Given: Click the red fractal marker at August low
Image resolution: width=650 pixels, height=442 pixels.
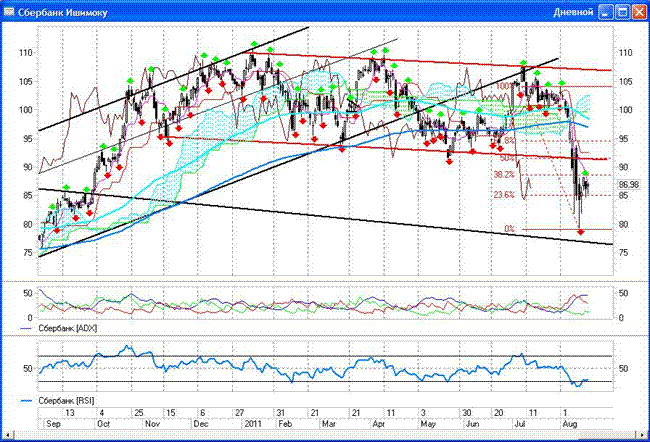Looking at the screenshot, I should 581,233.
